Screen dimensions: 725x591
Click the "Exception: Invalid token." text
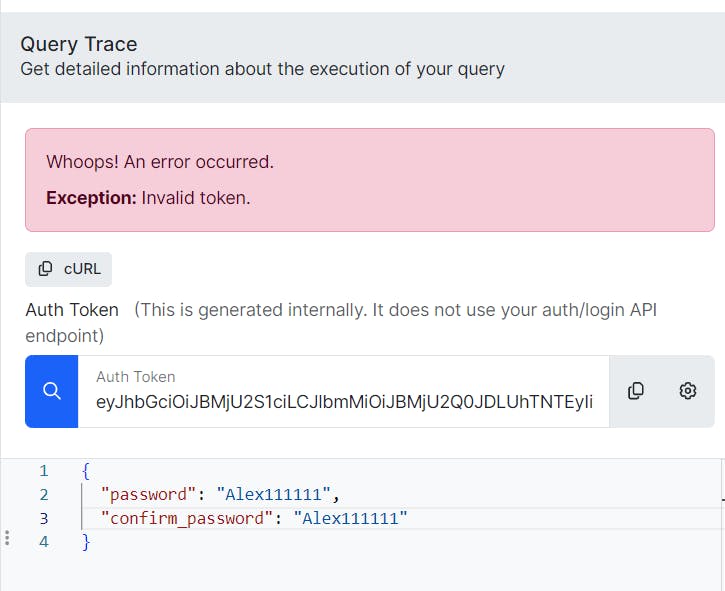[x=148, y=198]
